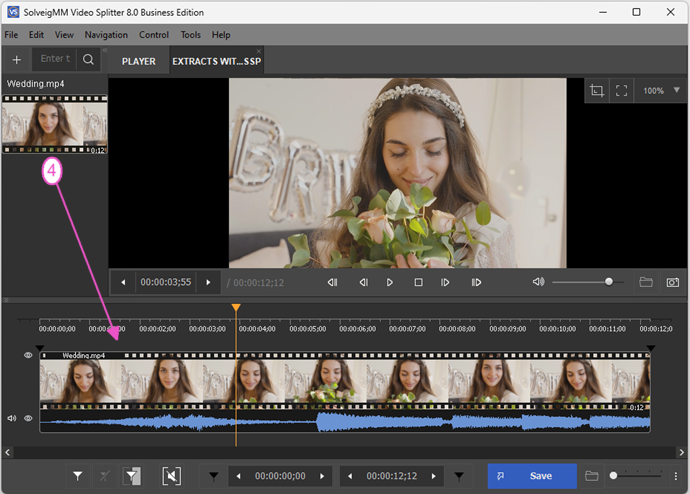Select the Wedding.mp4 clip on the timeline
Screen dimensions: 690x494
[x=345, y=381]
